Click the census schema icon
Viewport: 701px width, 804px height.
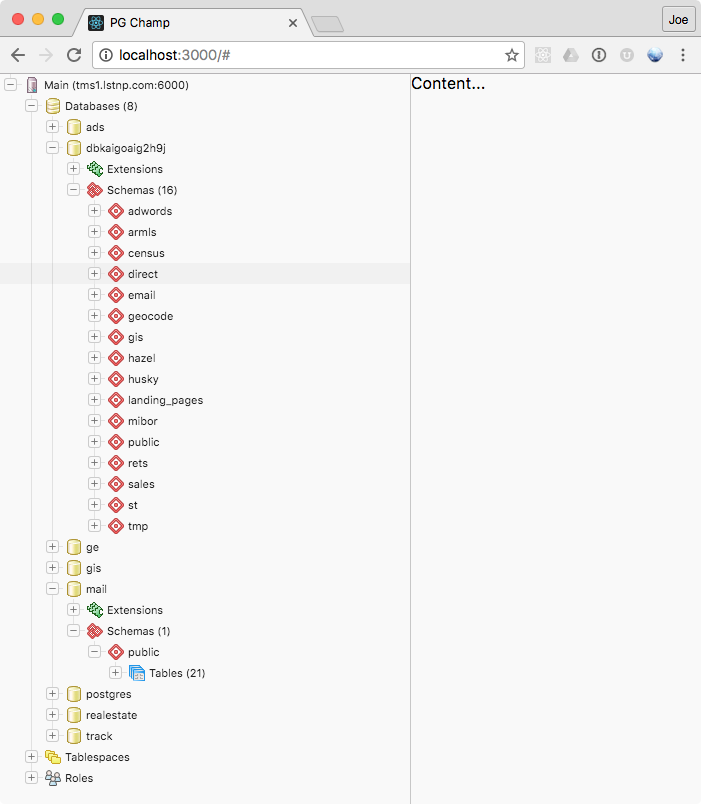(x=116, y=253)
